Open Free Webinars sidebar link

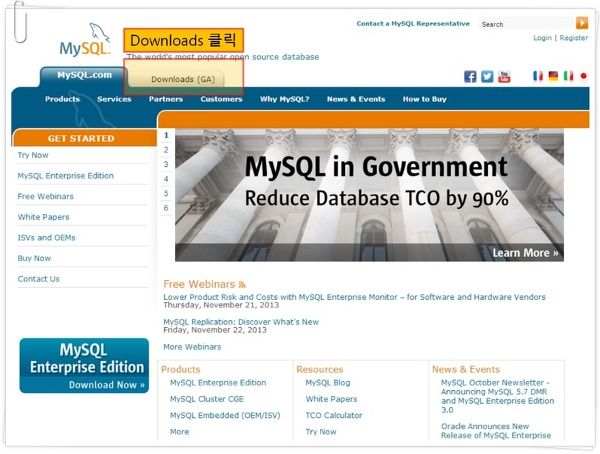(46, 196)
